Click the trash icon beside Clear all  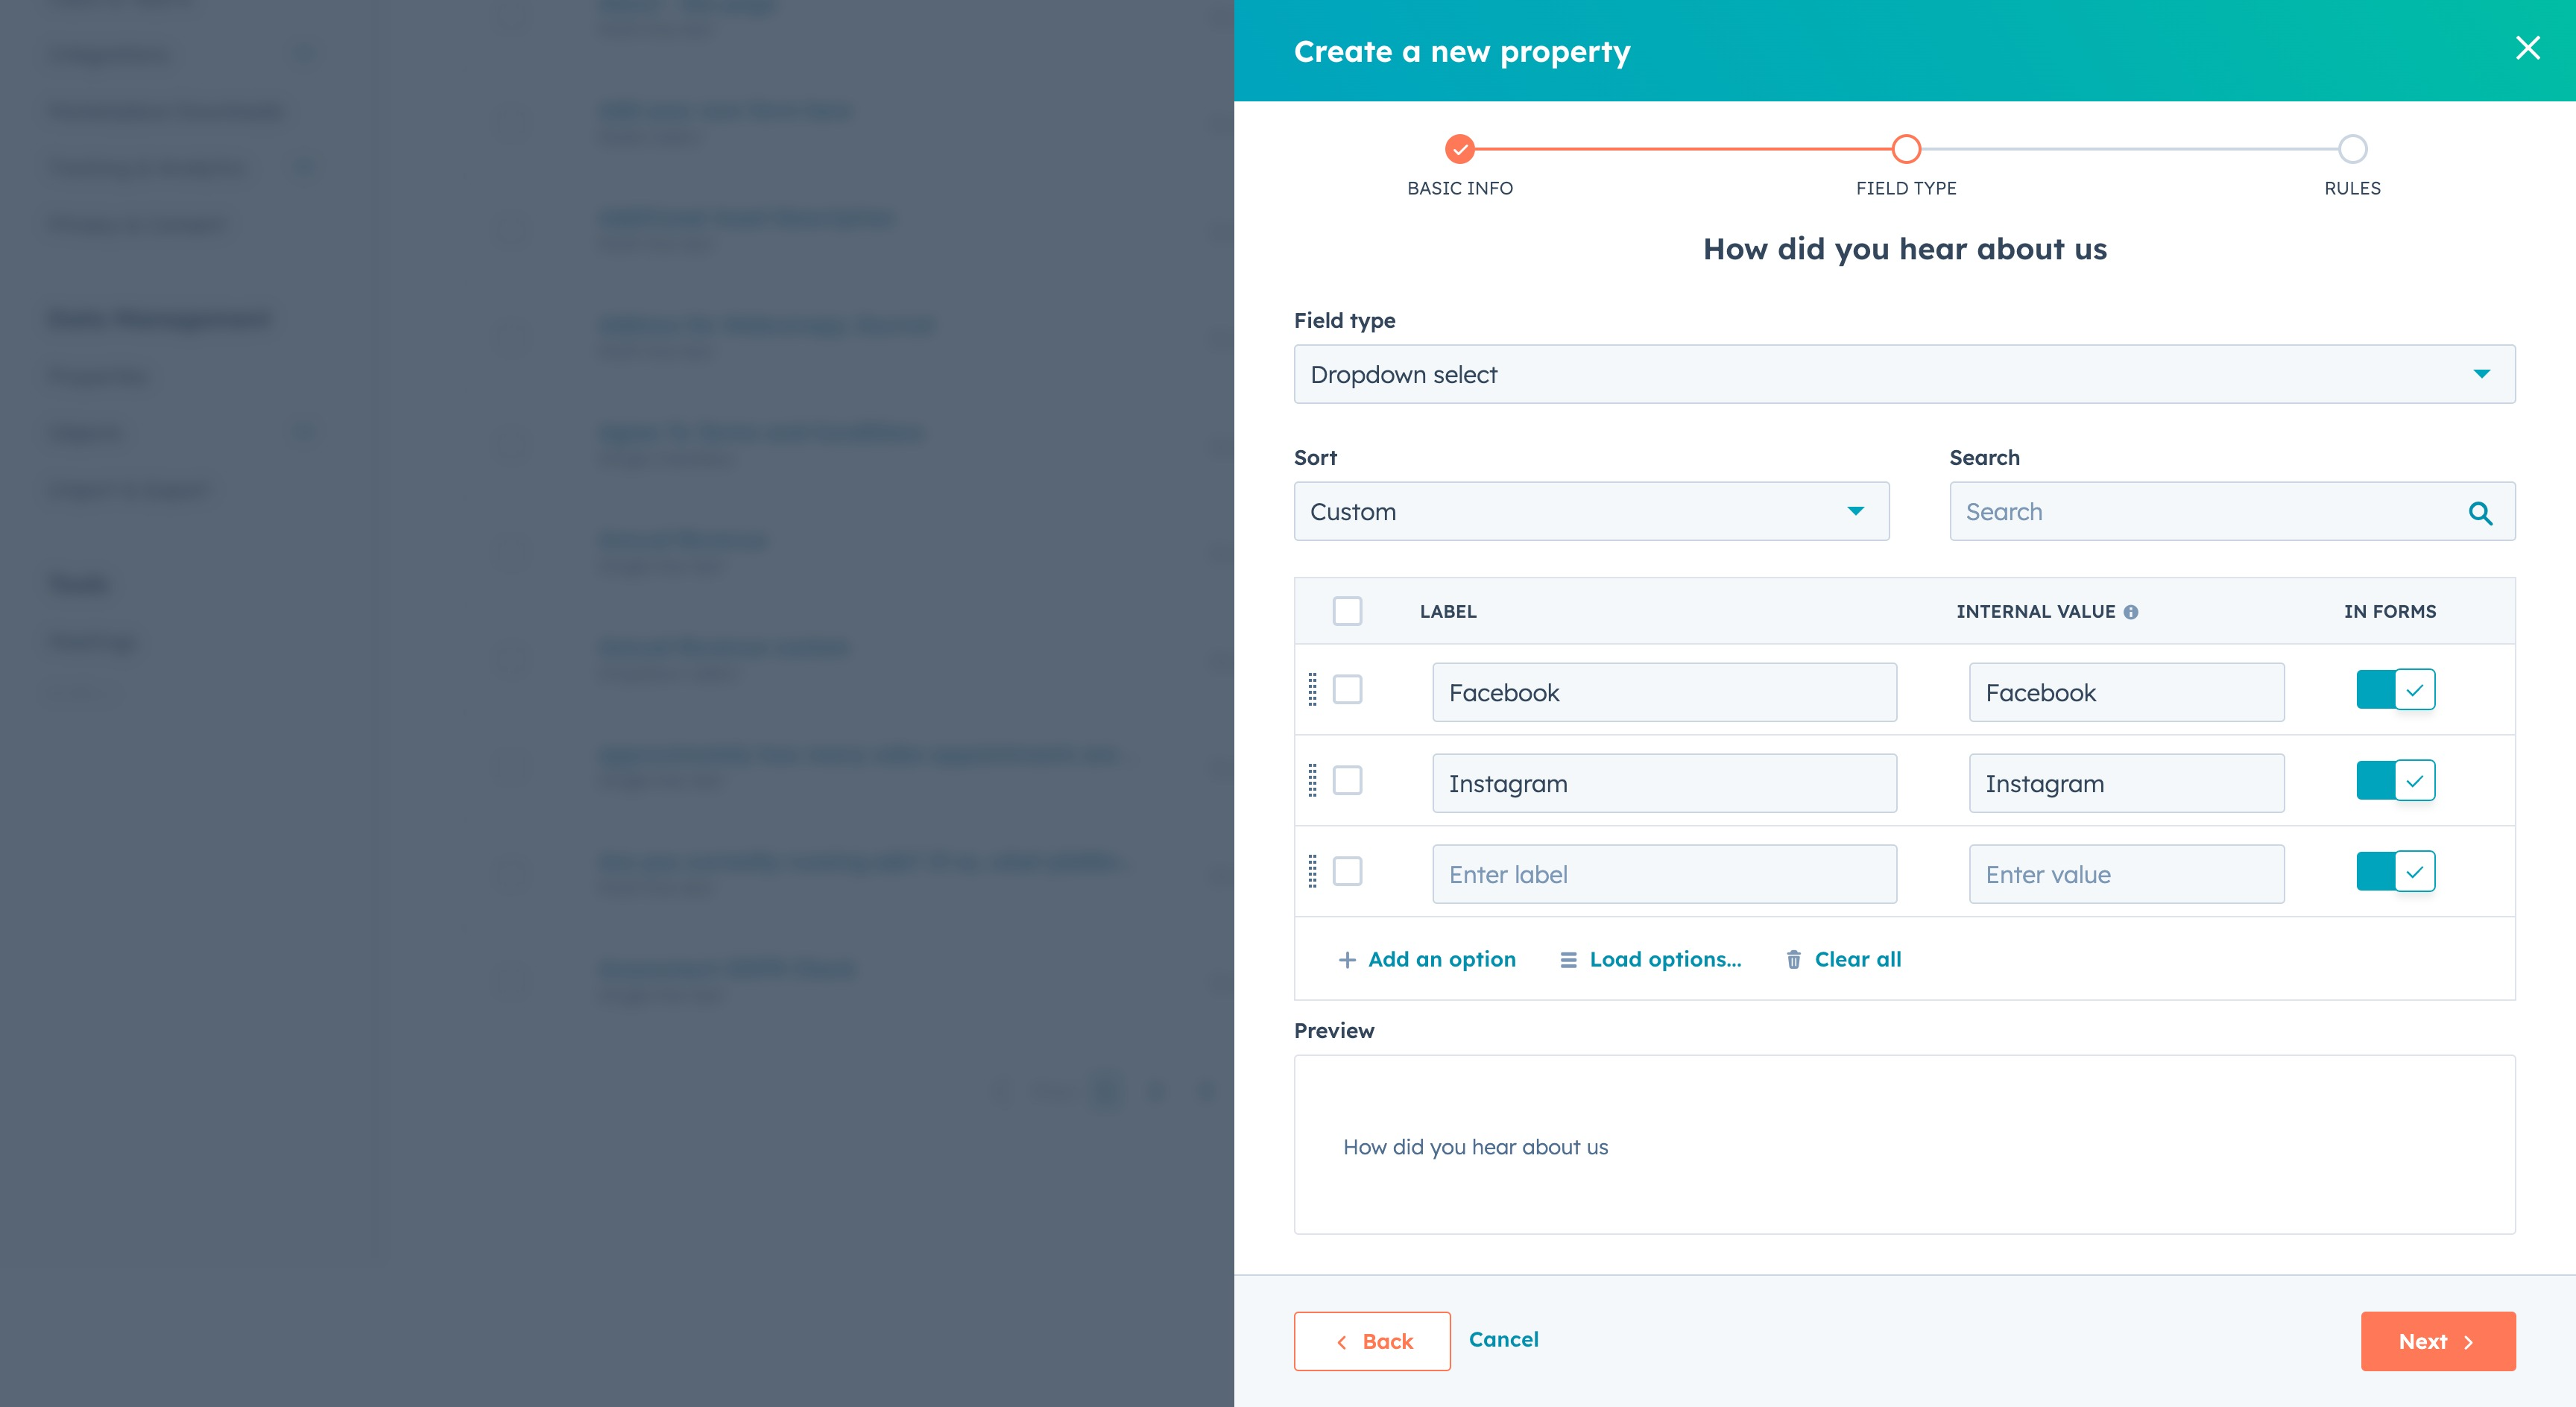pos(1793,959)
